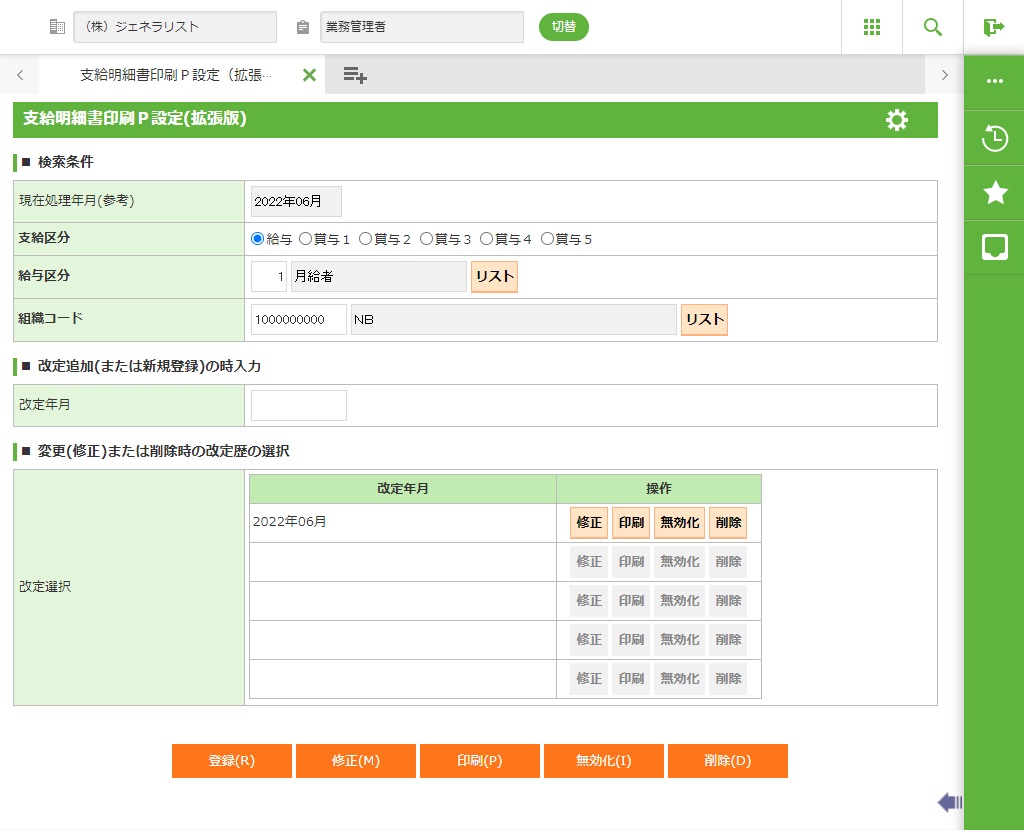Viewport: 1024px width, 830px height.
Task: Click the logout exit icon
Action: point(993,27)
